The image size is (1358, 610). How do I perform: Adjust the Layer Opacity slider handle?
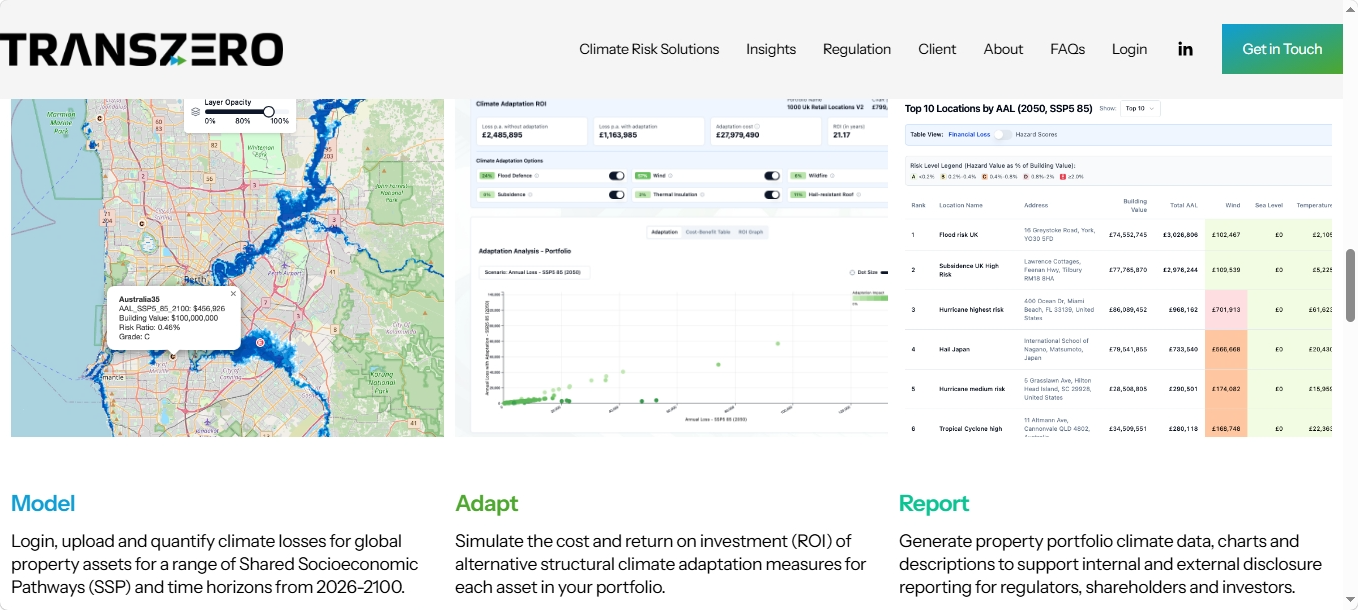click(269, 111)
